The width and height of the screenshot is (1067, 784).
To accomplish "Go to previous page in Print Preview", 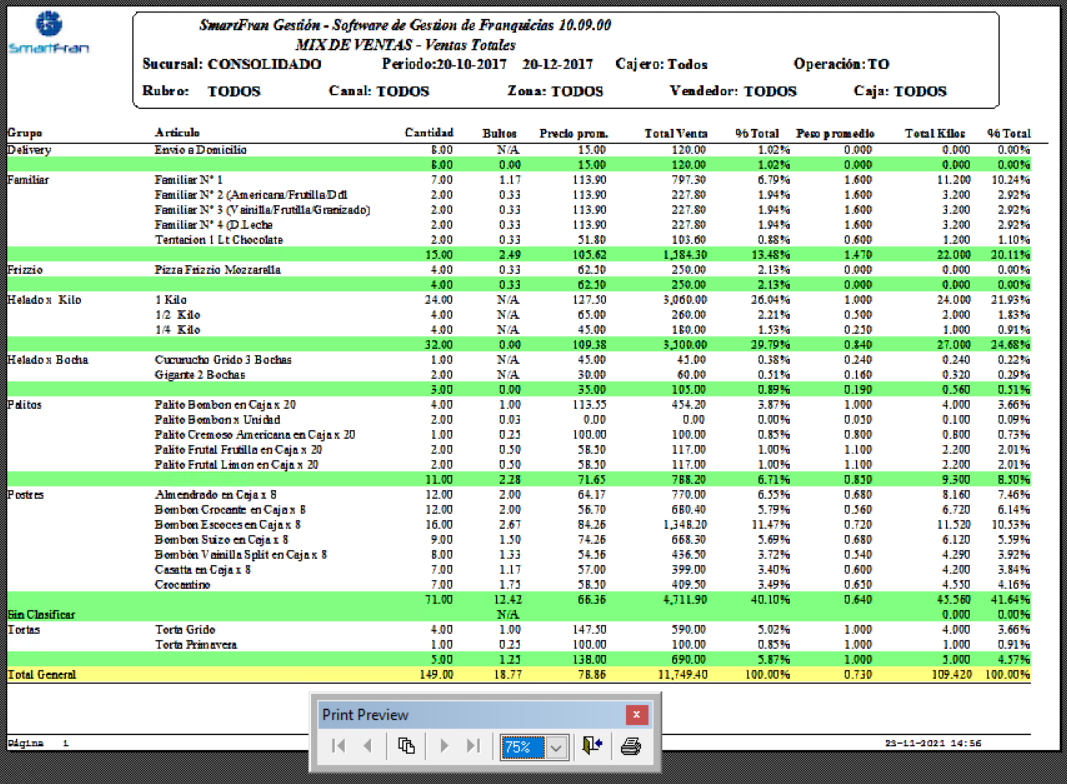I will tap(368, 746).
